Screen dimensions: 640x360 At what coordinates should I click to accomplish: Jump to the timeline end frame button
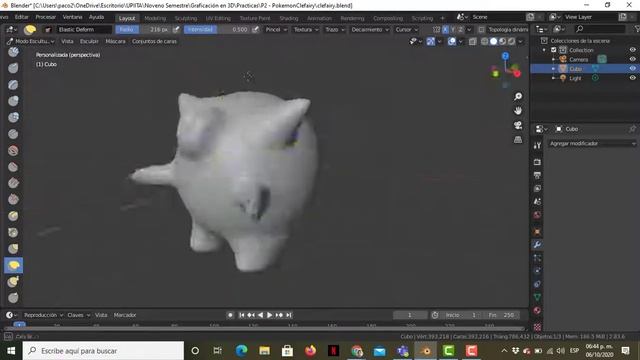click(x=289, y=315)
